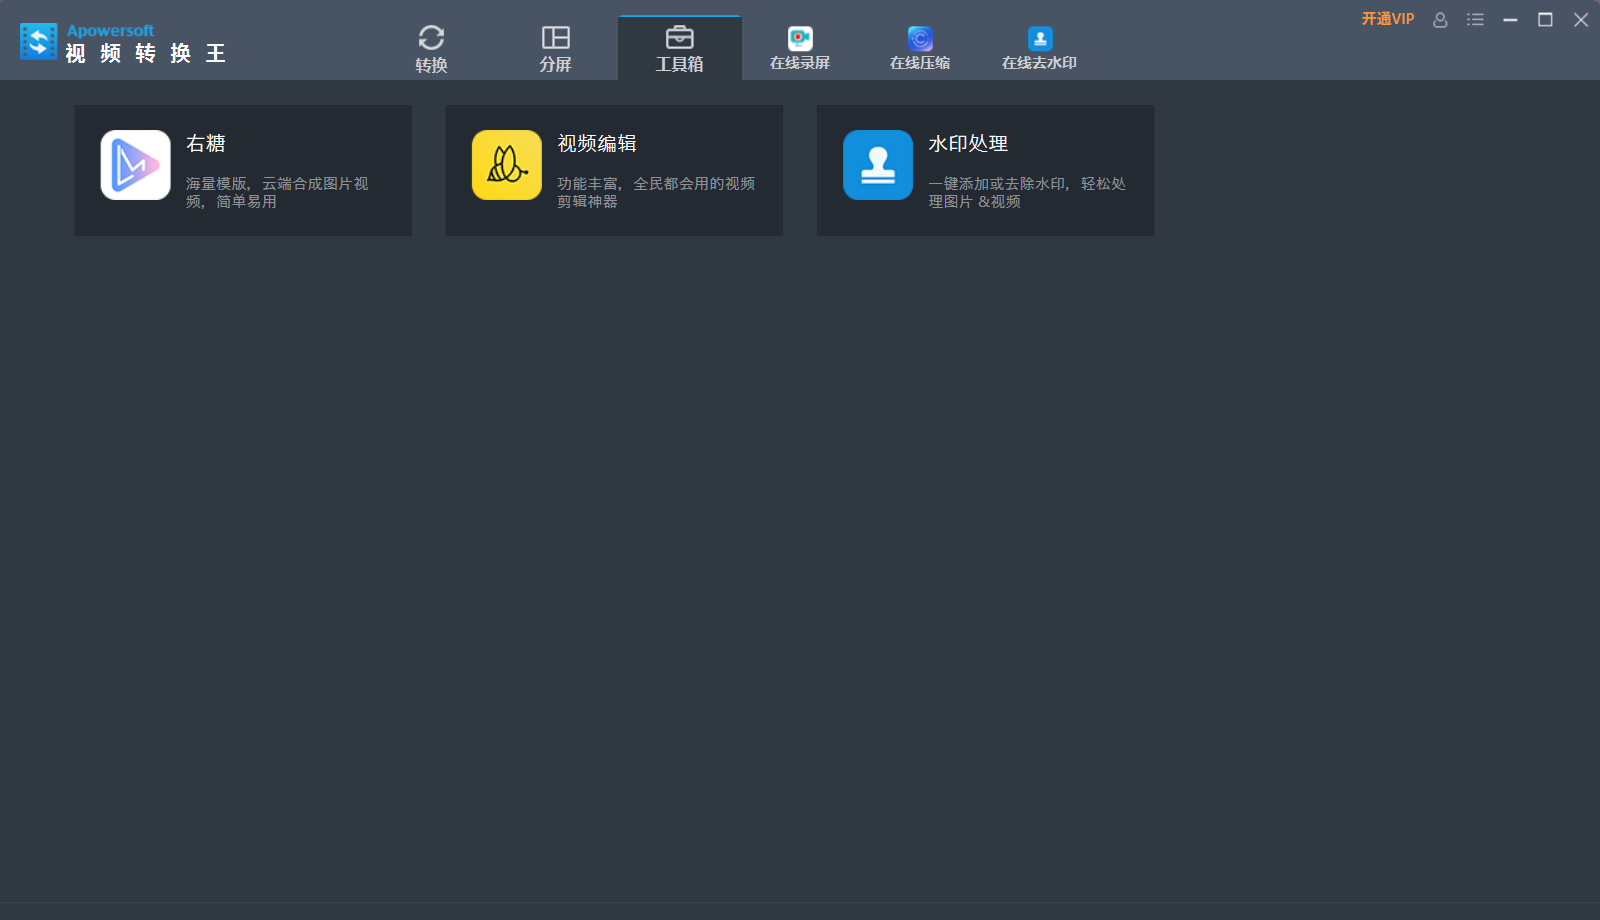
Task: Switch to the 分屏 tab
Action: point(555,49)
